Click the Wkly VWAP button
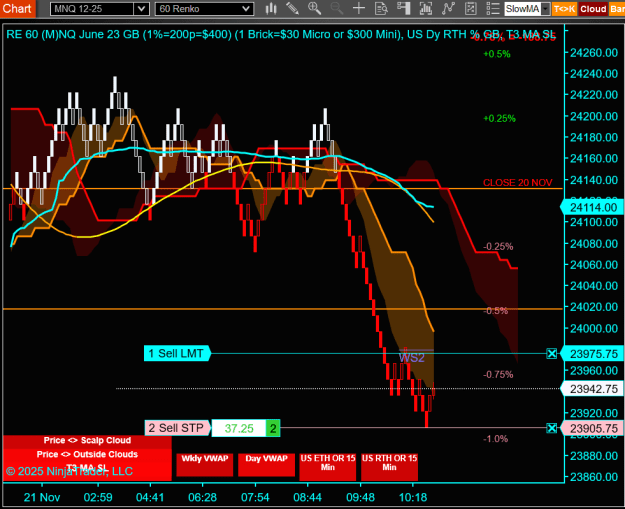This screenshot has height=509, width=625. pos(204,464)
